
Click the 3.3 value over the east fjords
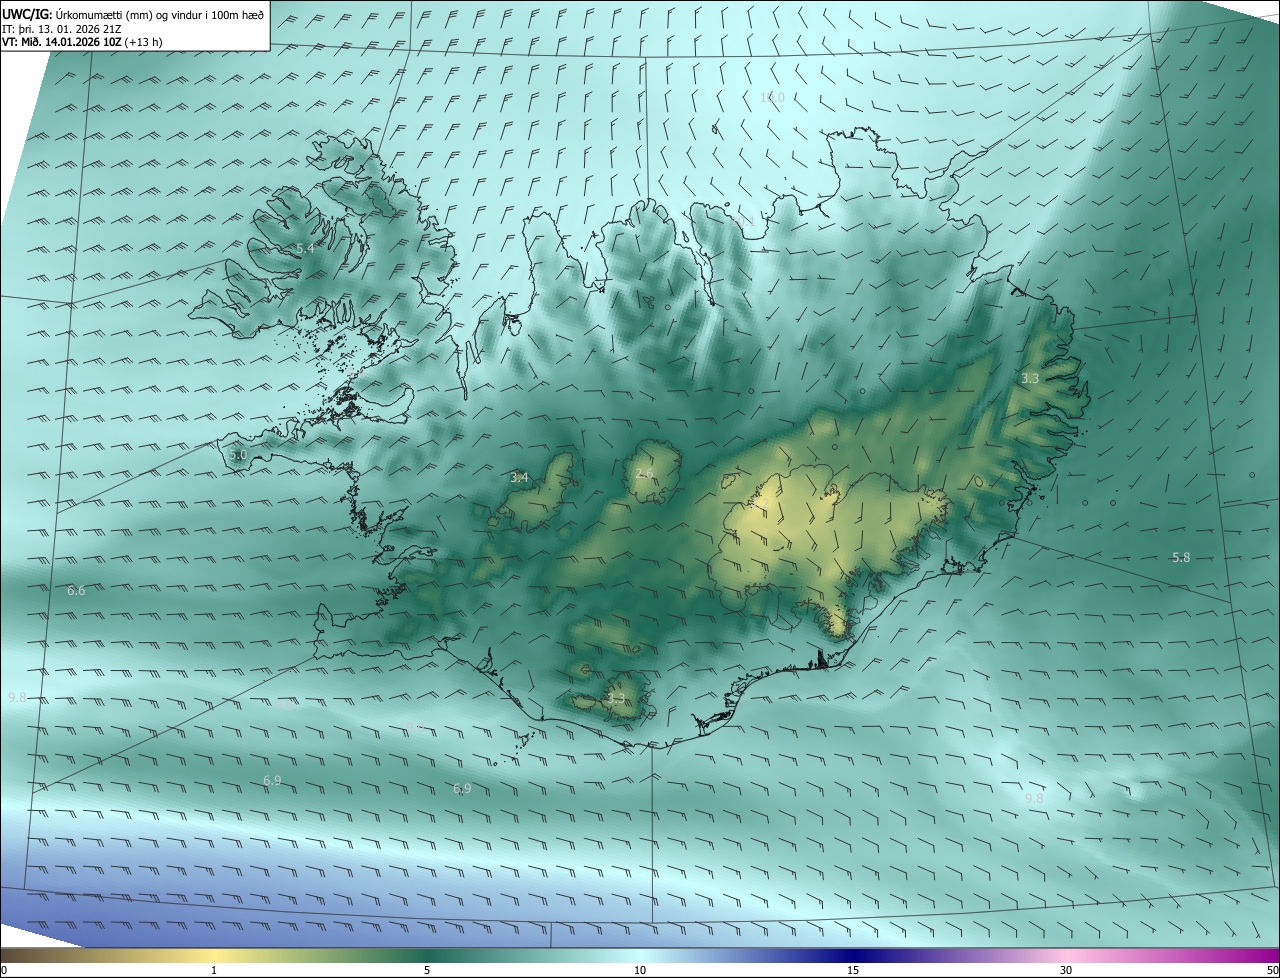[x=1030, y=378]
